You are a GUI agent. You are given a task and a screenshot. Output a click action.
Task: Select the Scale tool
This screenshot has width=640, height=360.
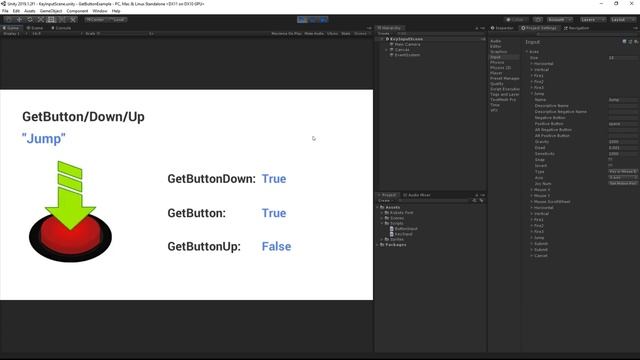[x=40, y=20]
